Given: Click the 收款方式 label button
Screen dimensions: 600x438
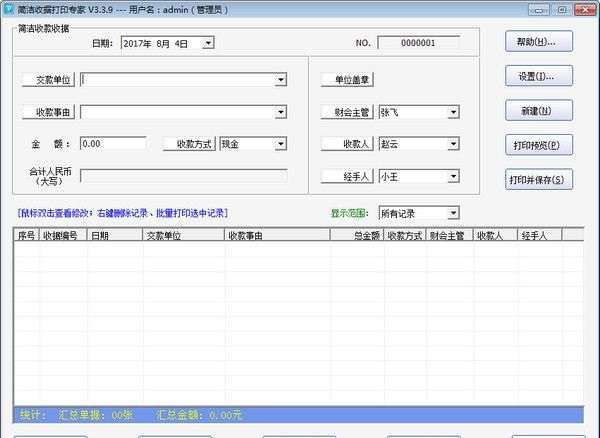Looking at the screenshot, I should pos(189,144).
